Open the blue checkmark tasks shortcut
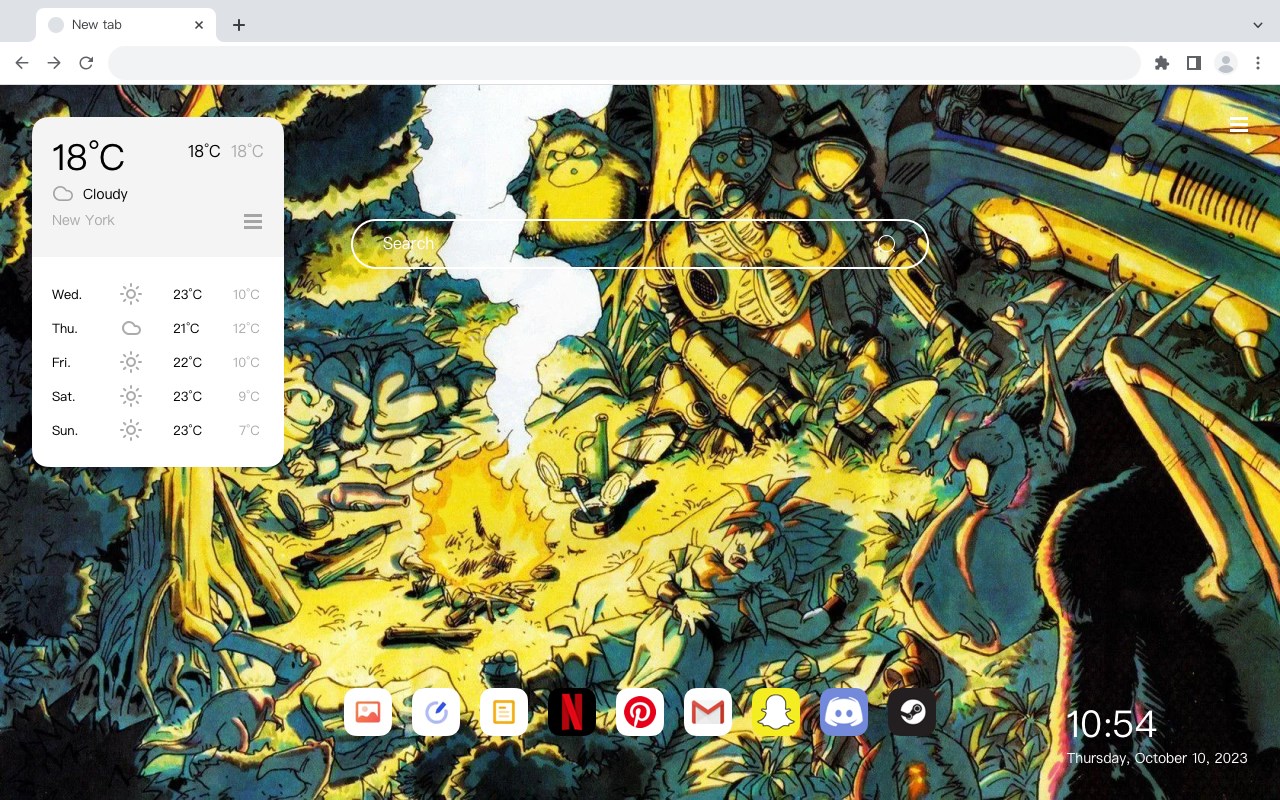 pos(436,712)
